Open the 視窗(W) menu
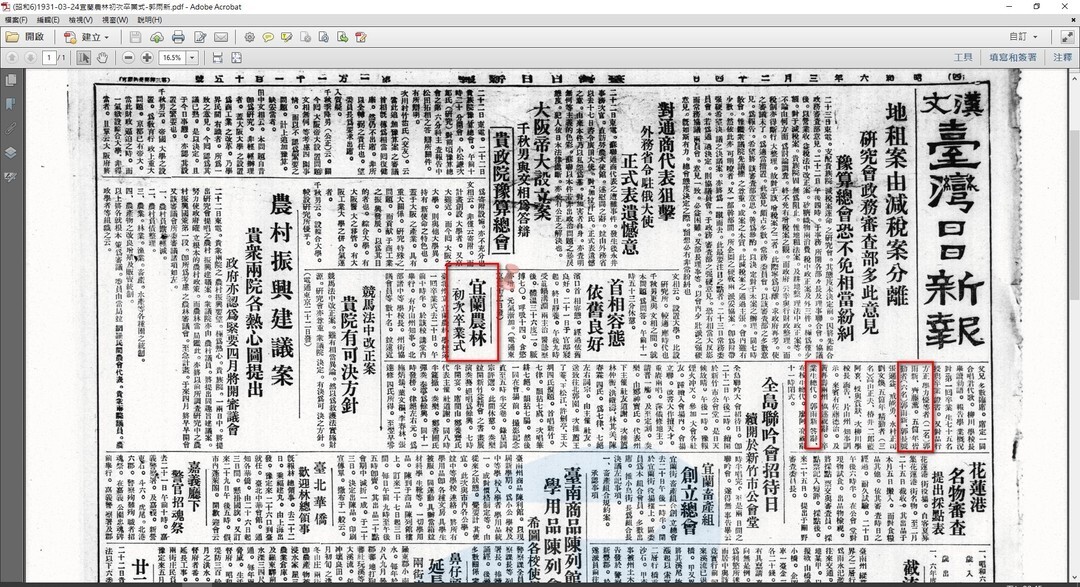This screenshot has height=587, width=1080. click(x=115, y=20)
